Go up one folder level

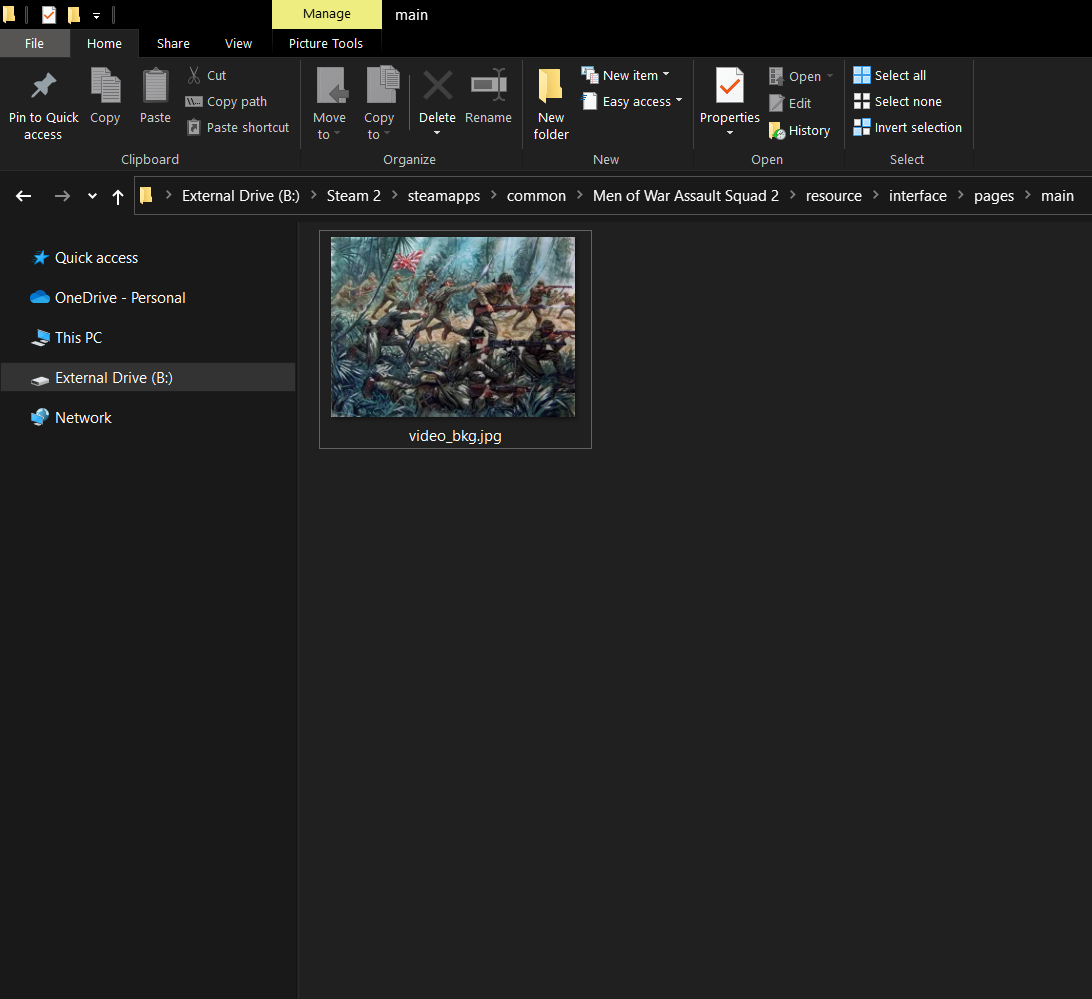tap(118, 196)
